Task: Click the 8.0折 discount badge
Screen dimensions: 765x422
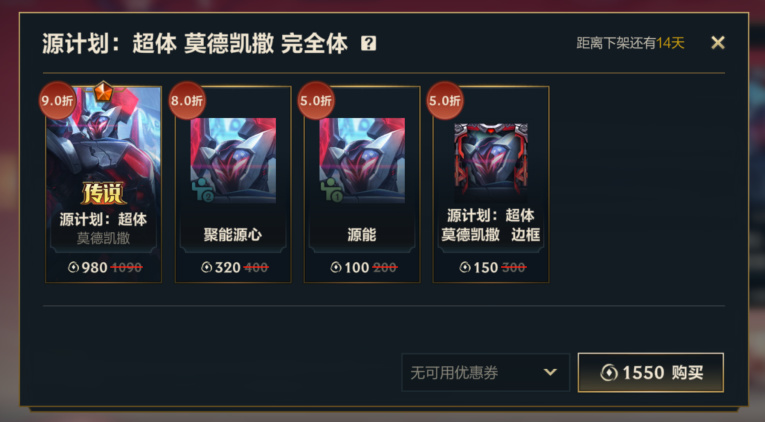Action: (x=187, y=100)
